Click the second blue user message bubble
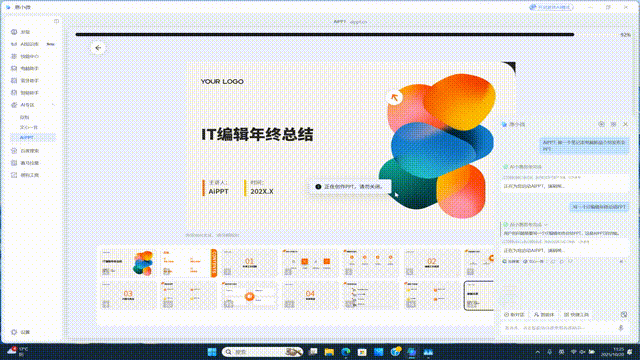The image size is (640, 360). tap(599, 207)
